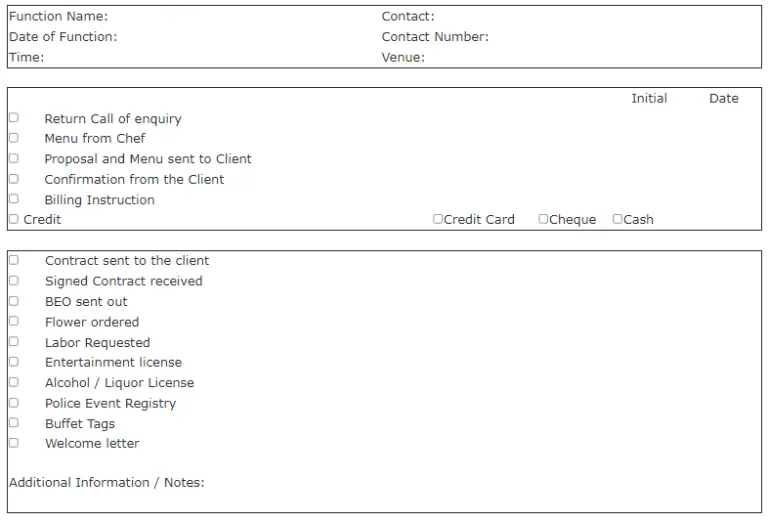768x522 pixels.
Task: Tick the Menu from Chef checkbox
Action: pos(14,138)
